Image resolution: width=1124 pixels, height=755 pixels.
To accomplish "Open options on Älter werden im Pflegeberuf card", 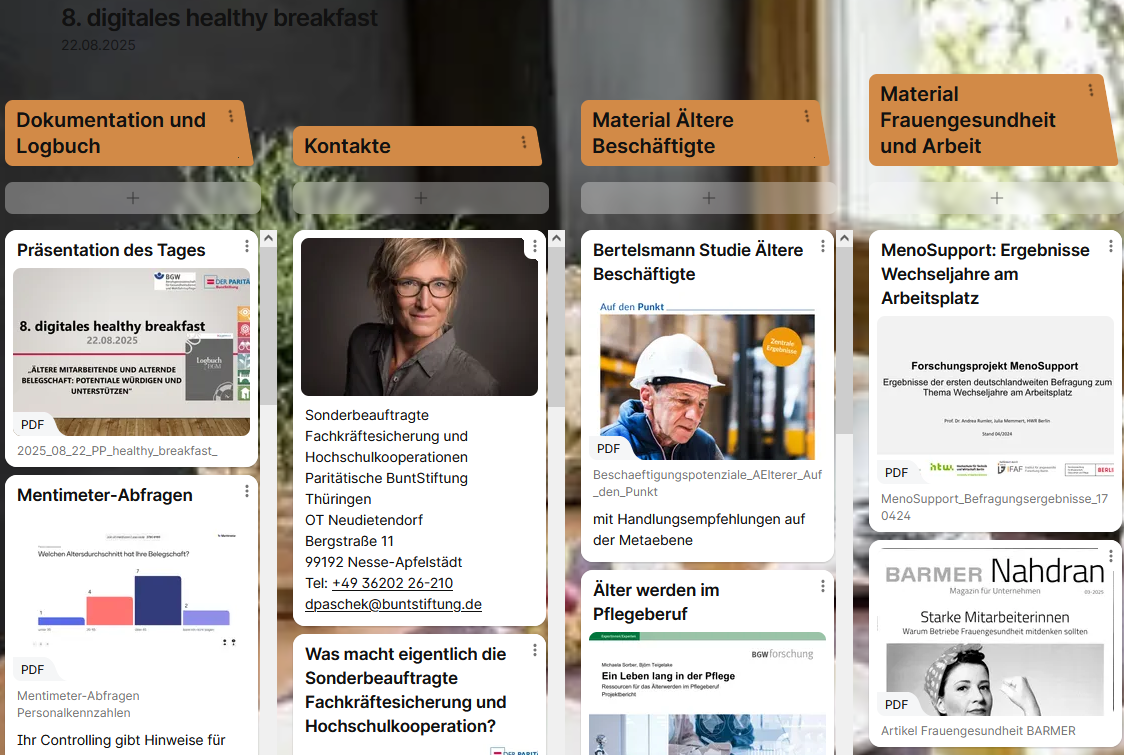I will pos(823,586).
